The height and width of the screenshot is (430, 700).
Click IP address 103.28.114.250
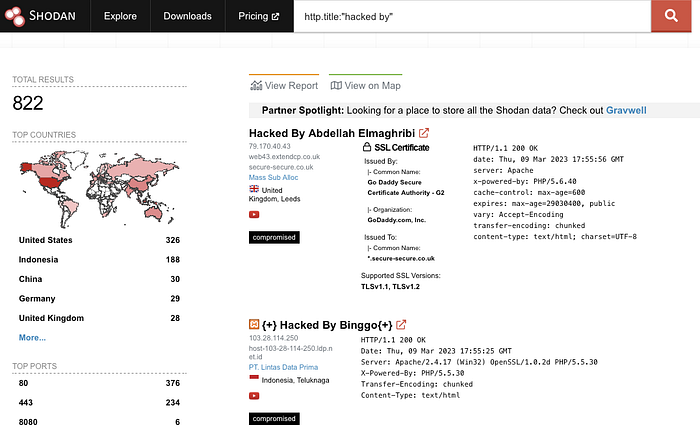tap(273, 338)
